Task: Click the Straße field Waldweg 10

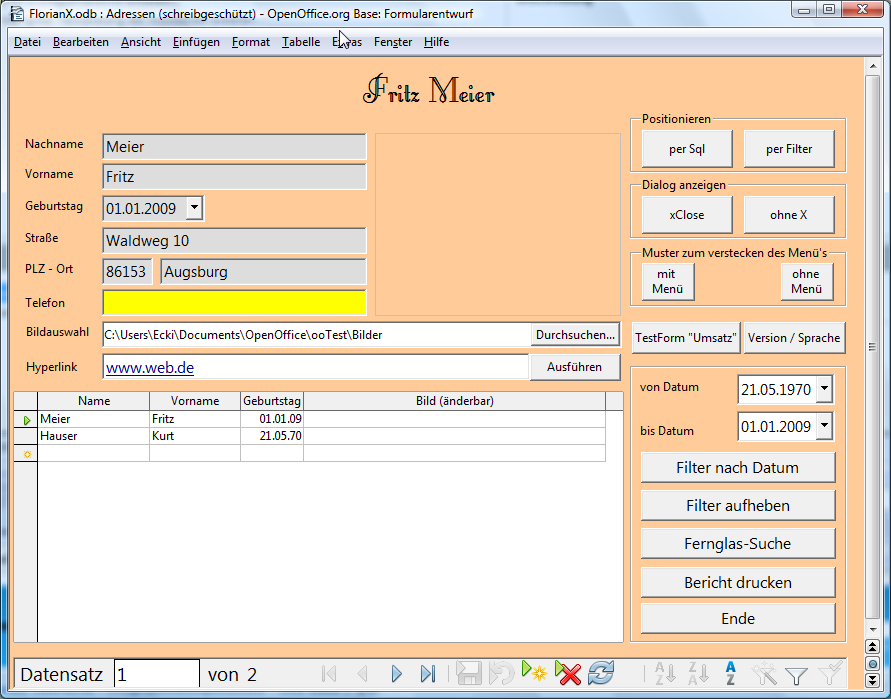Action: (234, 240)
